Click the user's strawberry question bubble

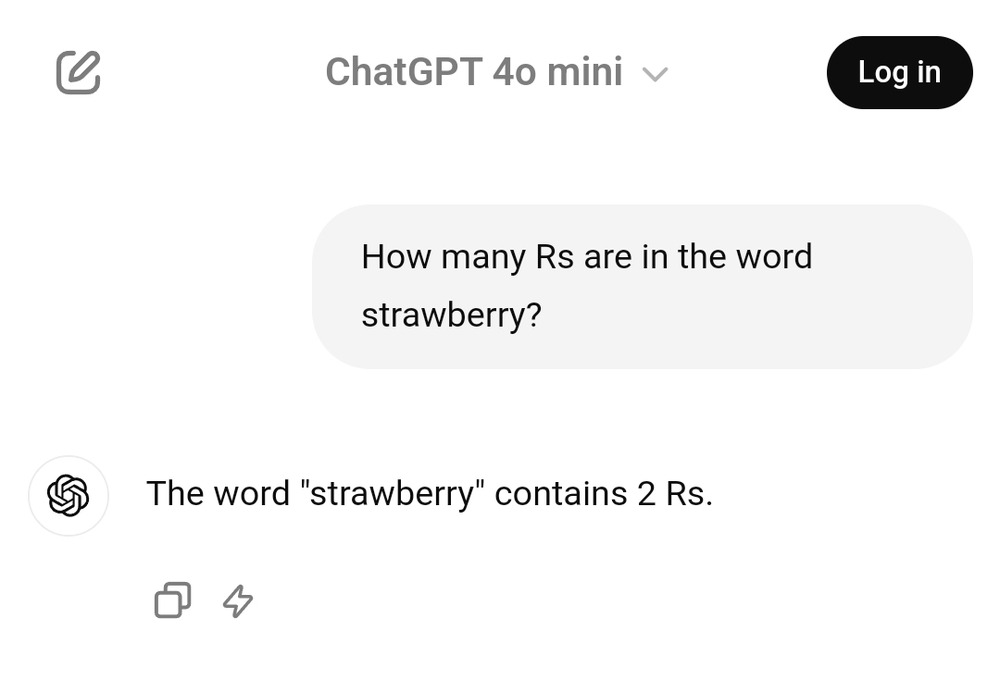coord(642,287)
